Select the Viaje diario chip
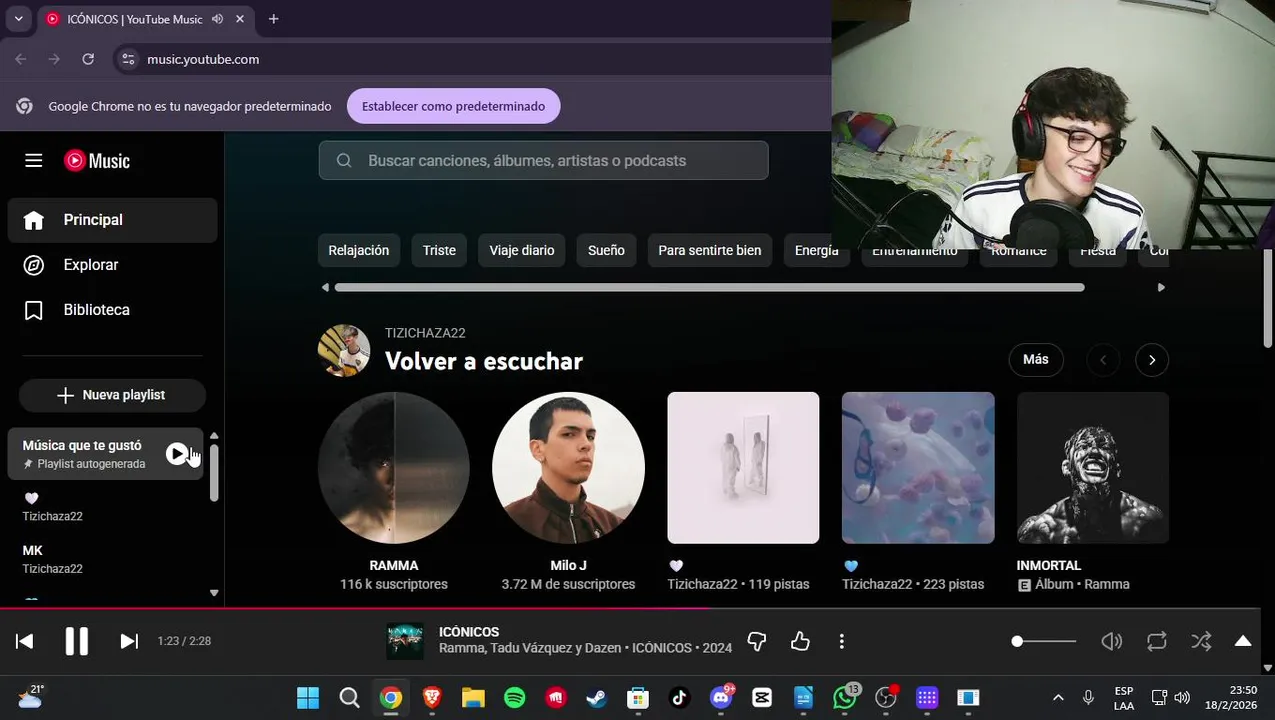The height and width of the screenshot is (720, 1275). click(x=522, y=250)
